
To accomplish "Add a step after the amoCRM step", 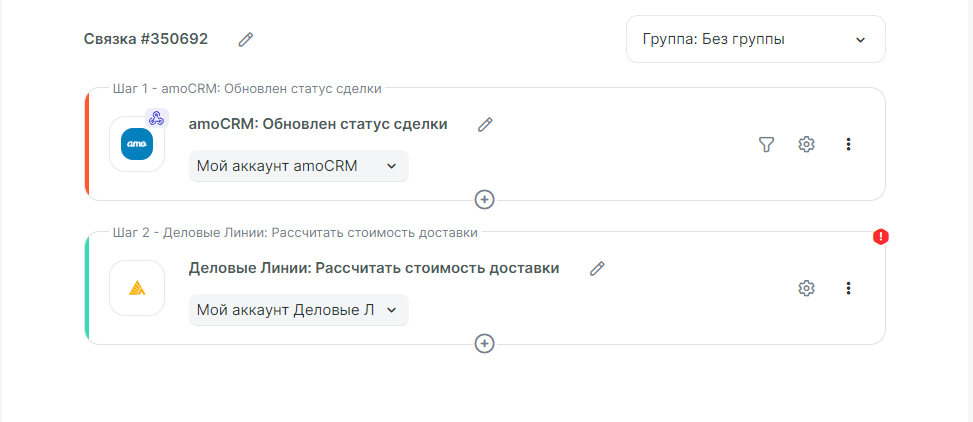I will tap(485, 199).
